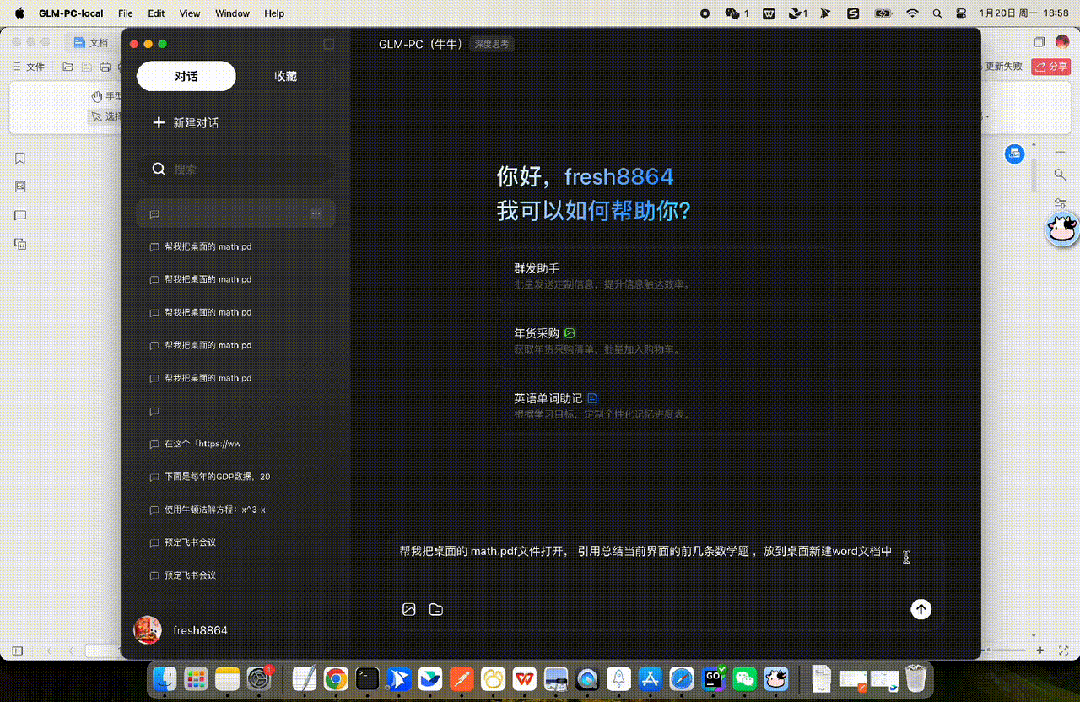Toggle the 深度思考 deep thinking mode
This screenshot has width=1080, height=702.
(492, 44)
